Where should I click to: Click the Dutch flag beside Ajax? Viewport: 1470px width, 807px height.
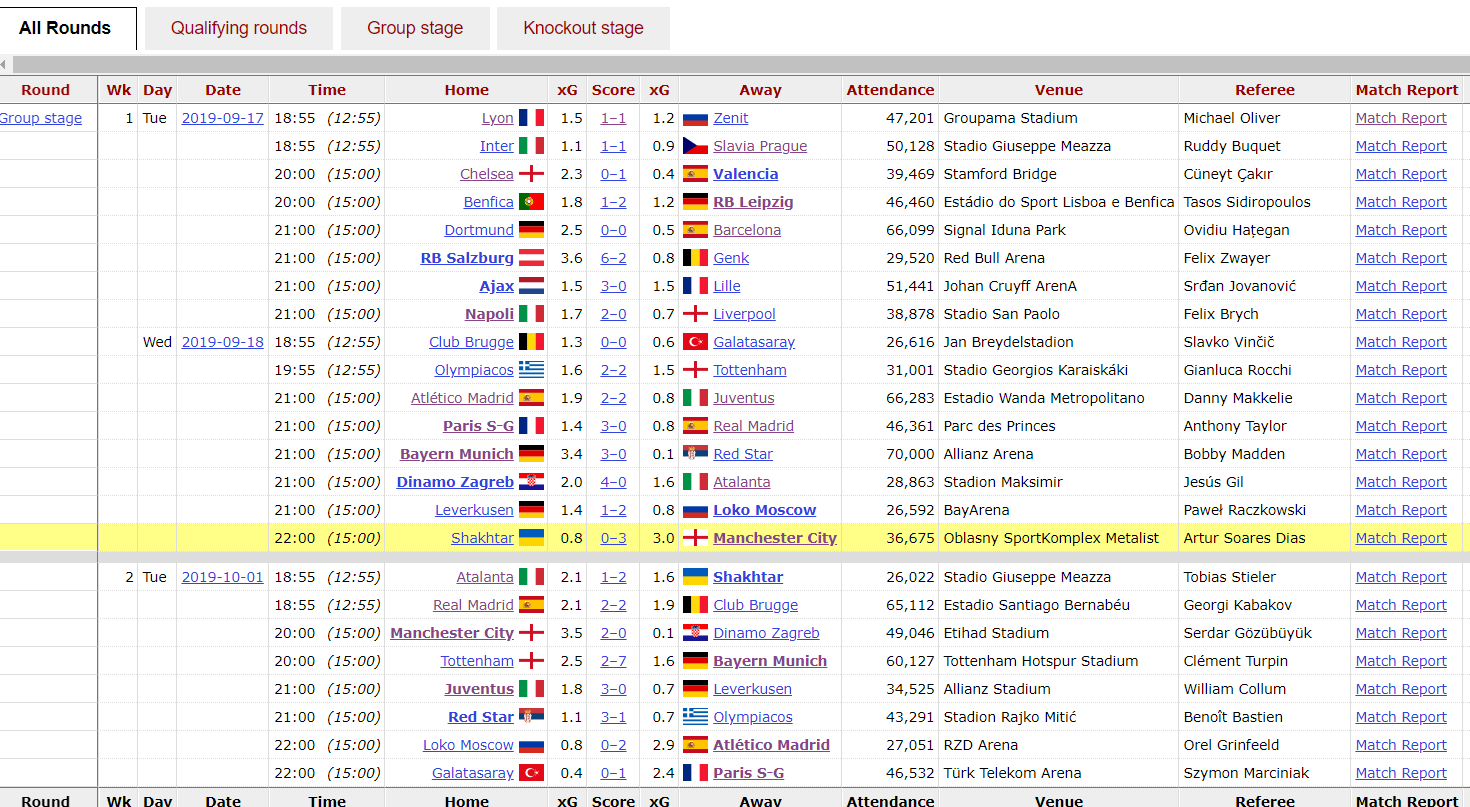click(x=531, y=286)
